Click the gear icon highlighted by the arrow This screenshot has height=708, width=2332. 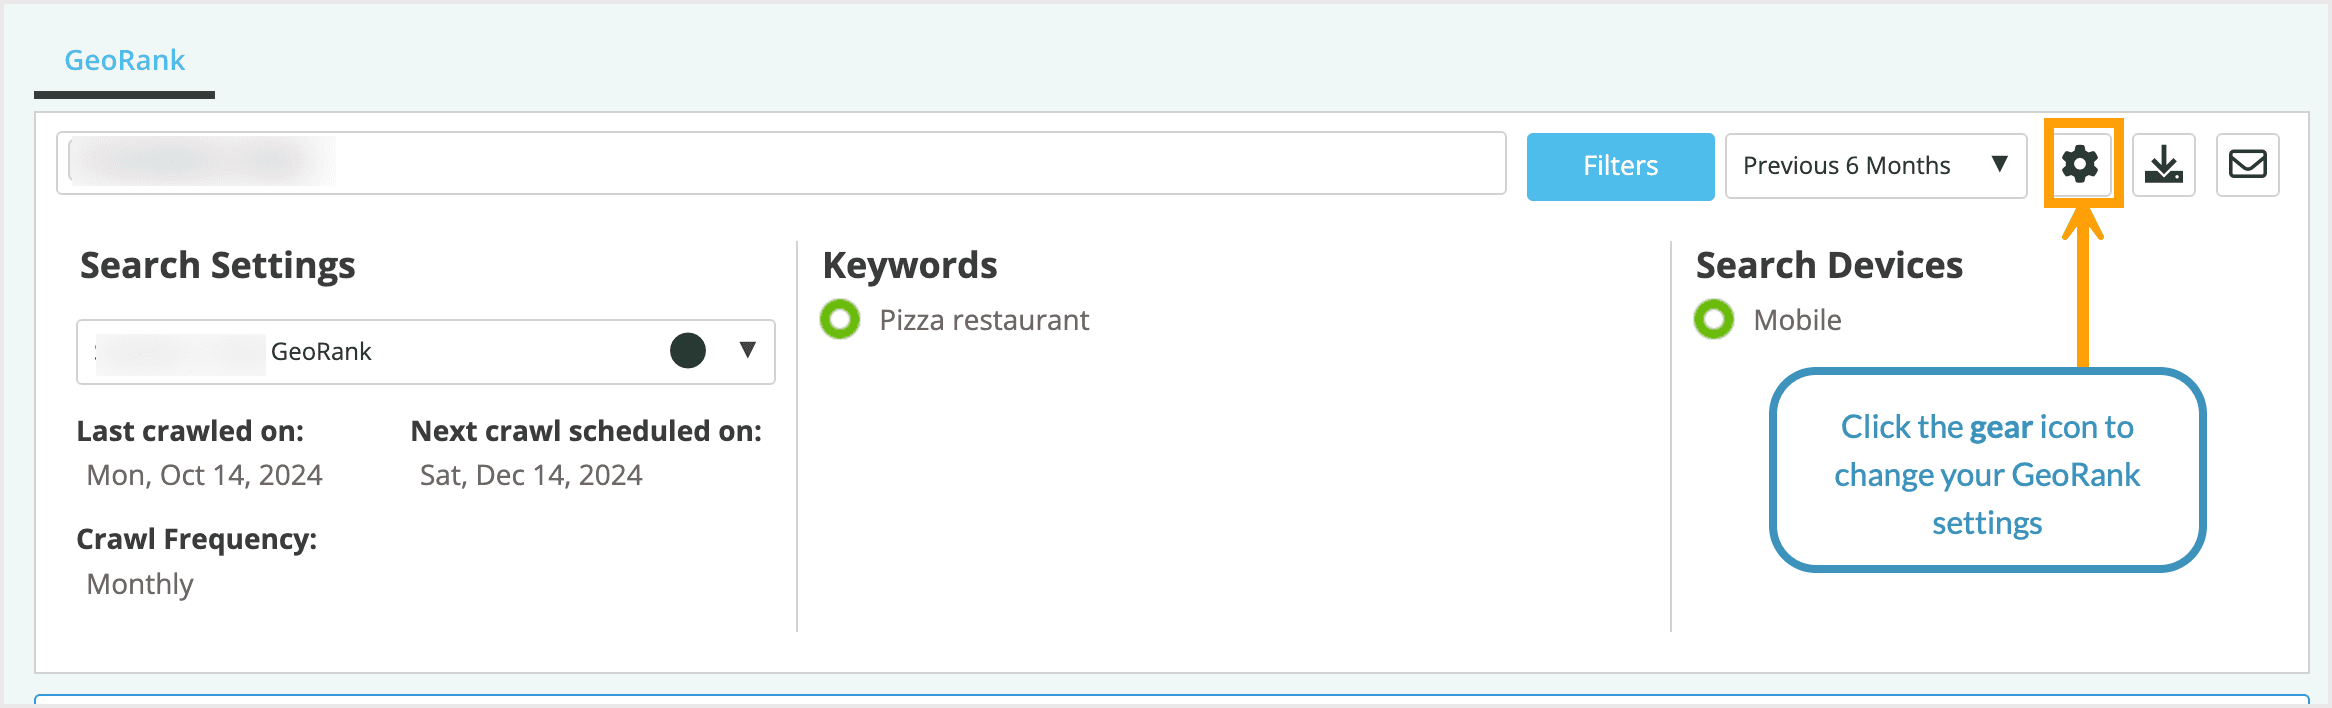point(2081,165)
